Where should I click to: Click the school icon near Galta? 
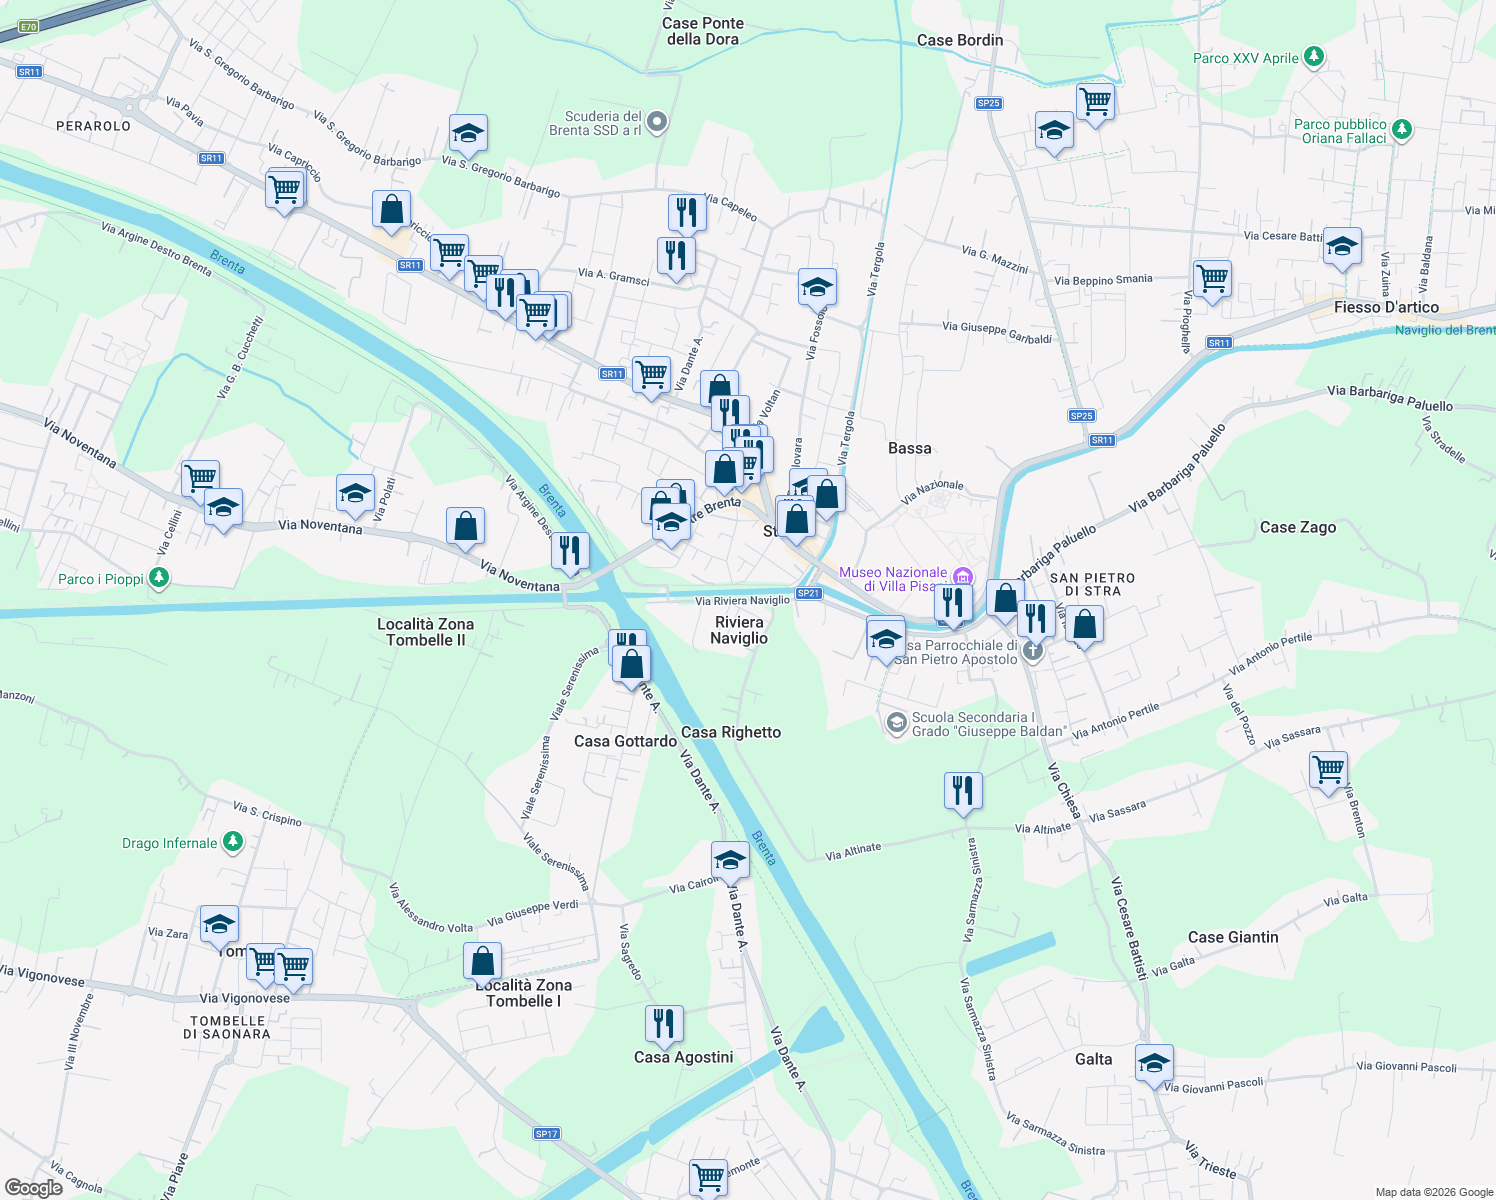1153,1063
